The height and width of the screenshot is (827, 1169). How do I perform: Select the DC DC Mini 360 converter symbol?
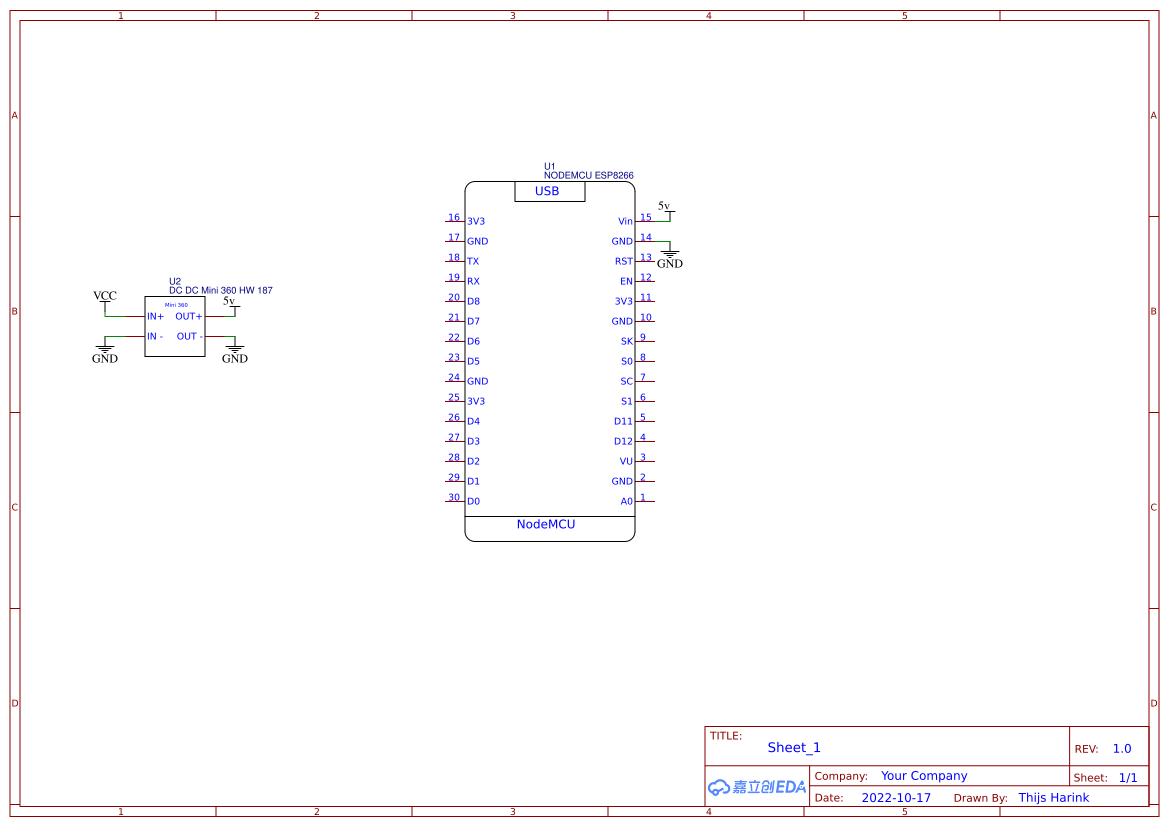click(175, 325)
